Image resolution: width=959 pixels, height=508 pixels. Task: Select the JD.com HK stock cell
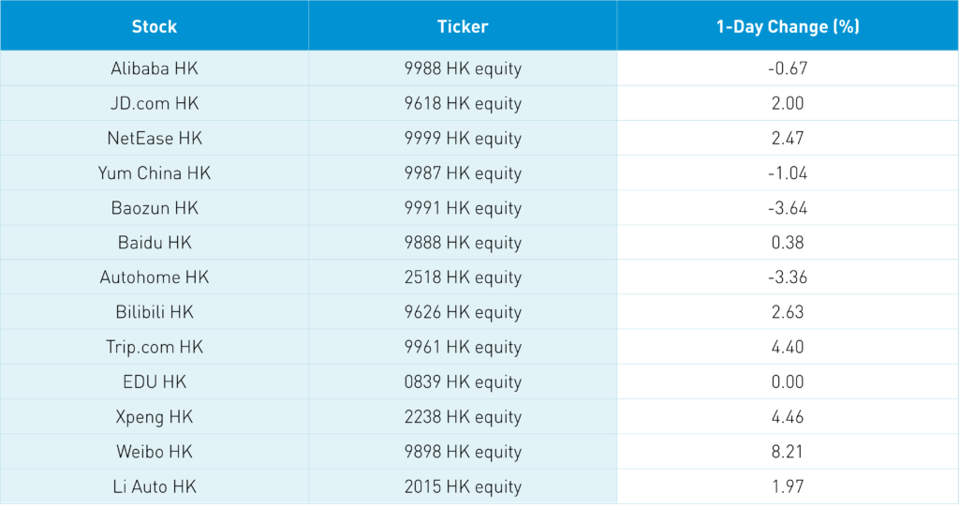154,104
